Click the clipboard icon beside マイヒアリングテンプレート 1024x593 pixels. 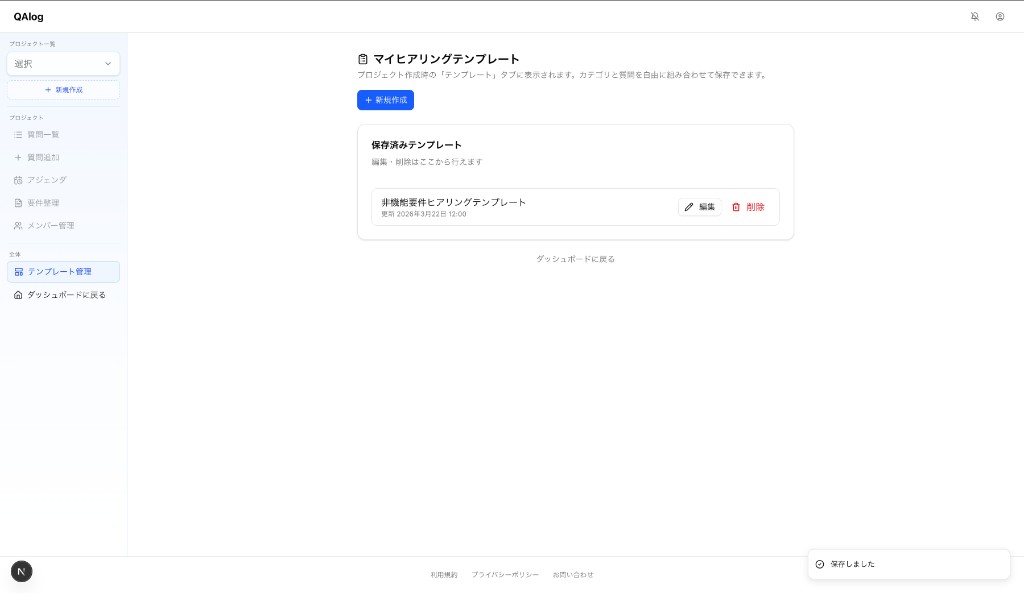(361, 59)
